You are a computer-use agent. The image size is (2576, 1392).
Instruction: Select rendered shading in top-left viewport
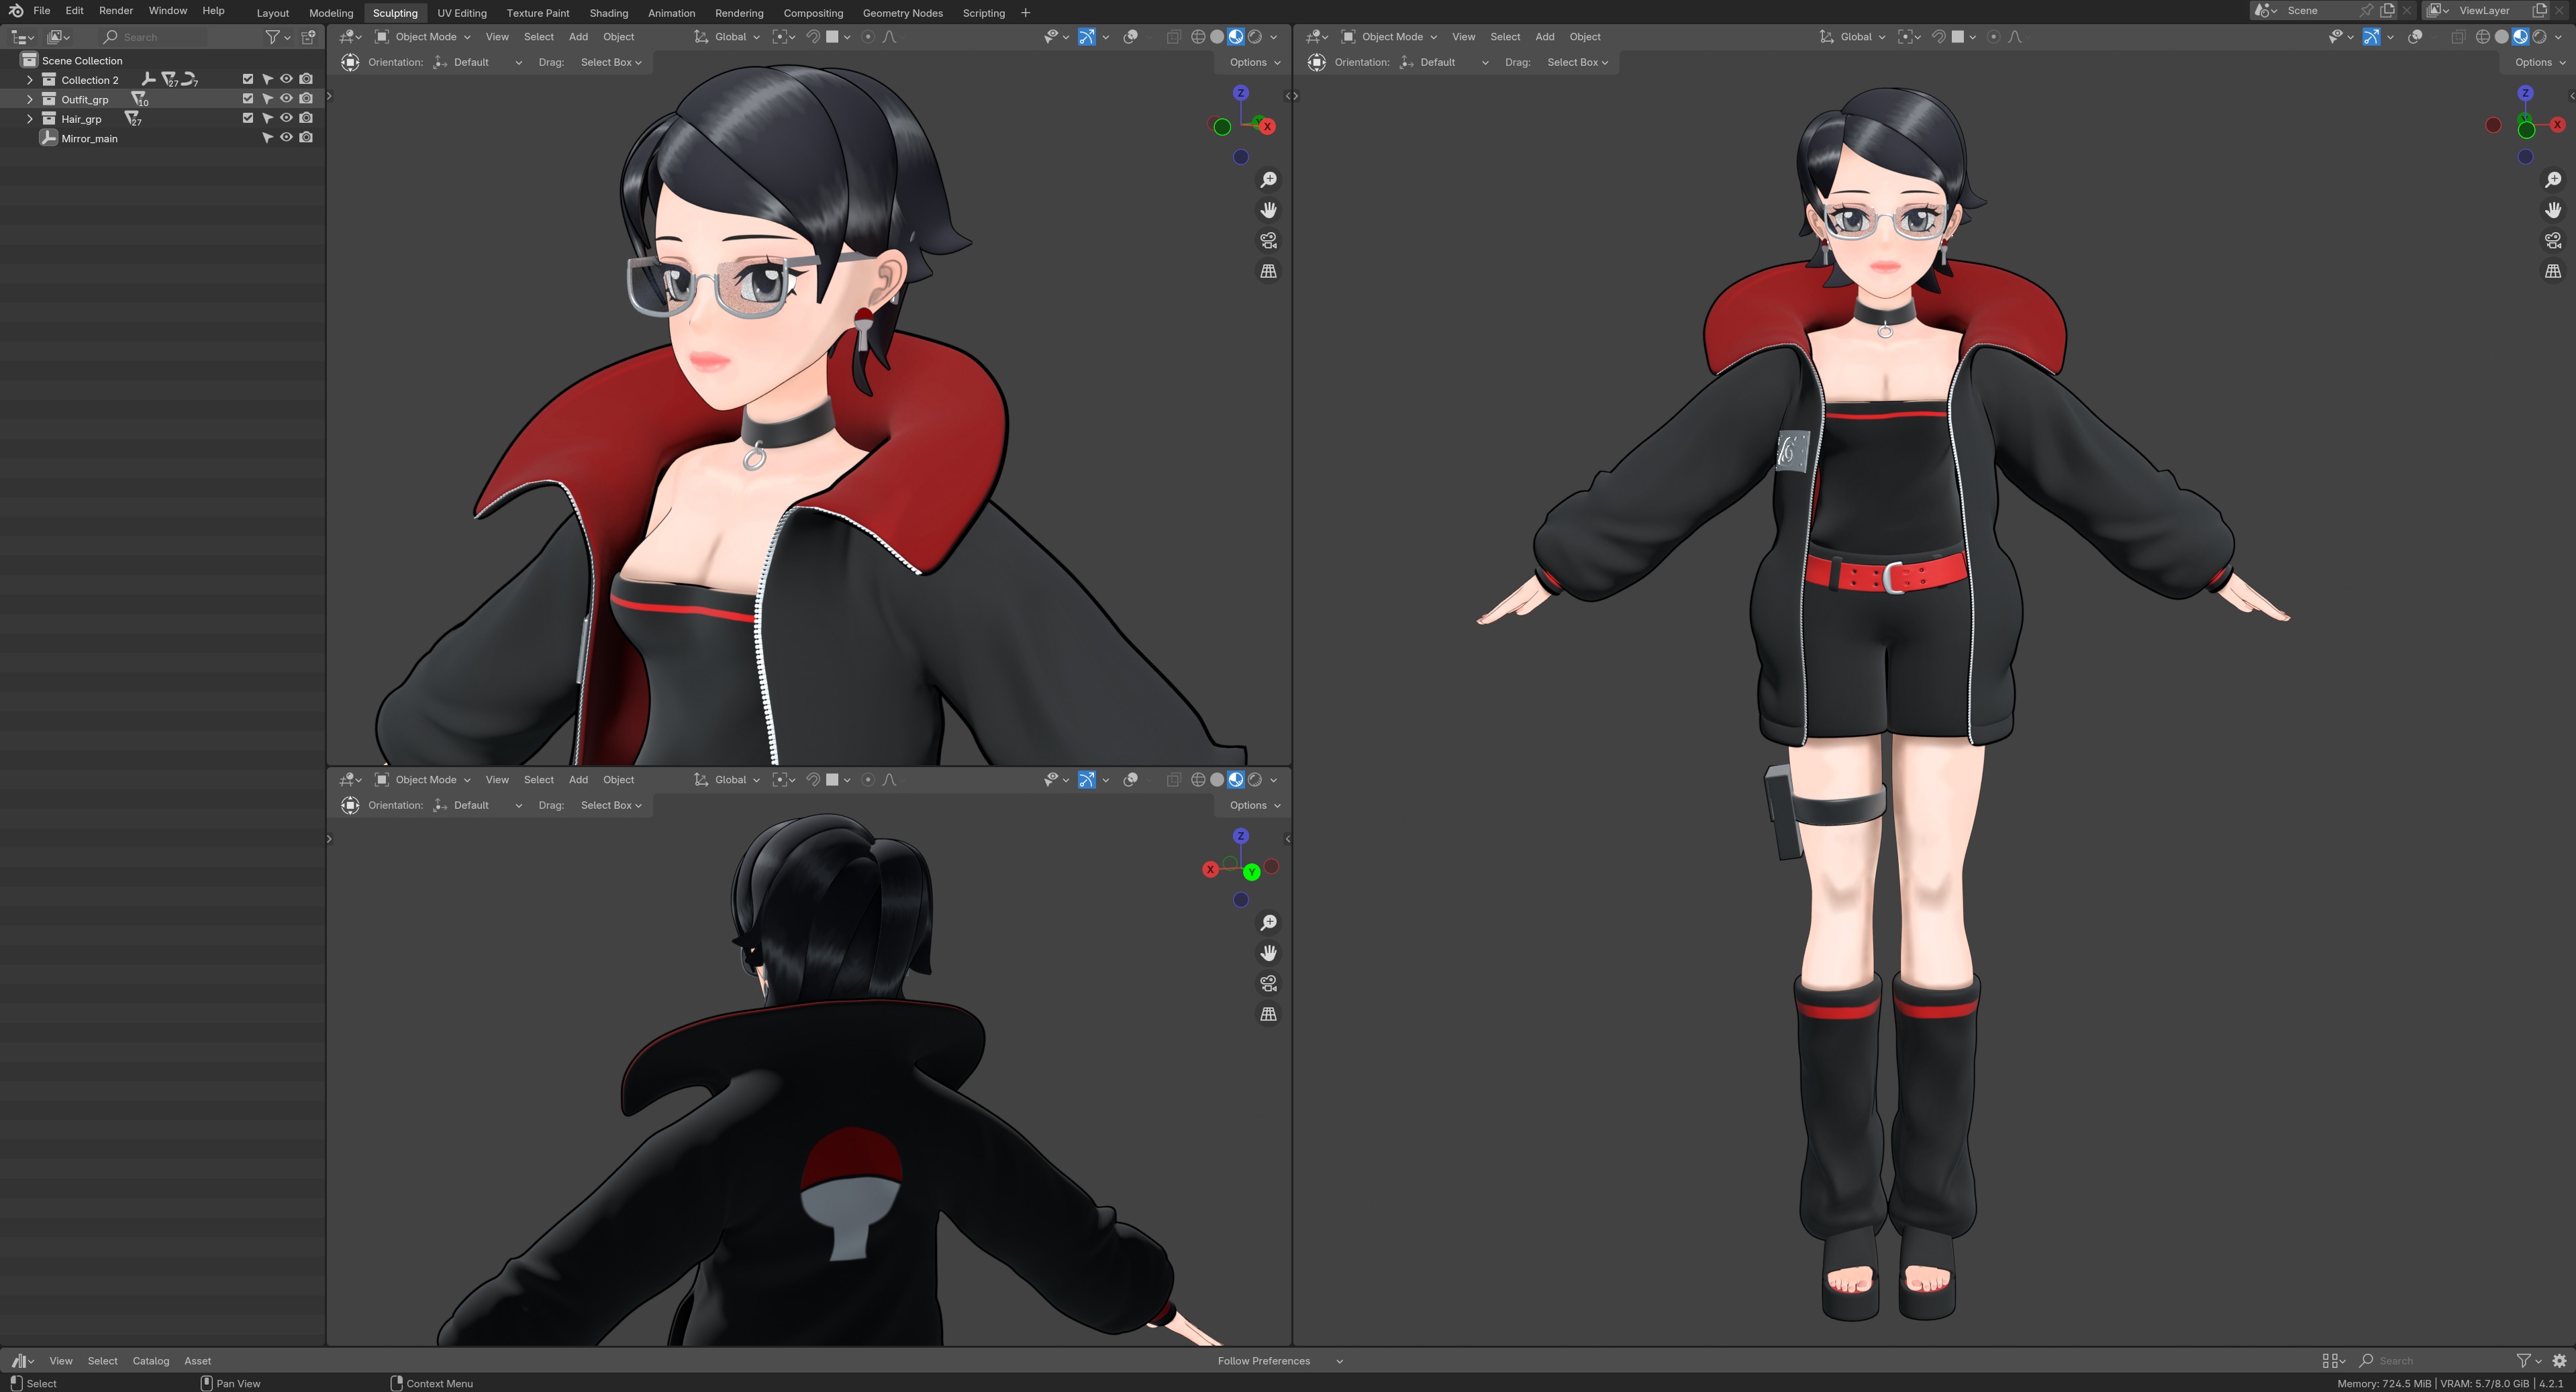(x=1255, y=37)
